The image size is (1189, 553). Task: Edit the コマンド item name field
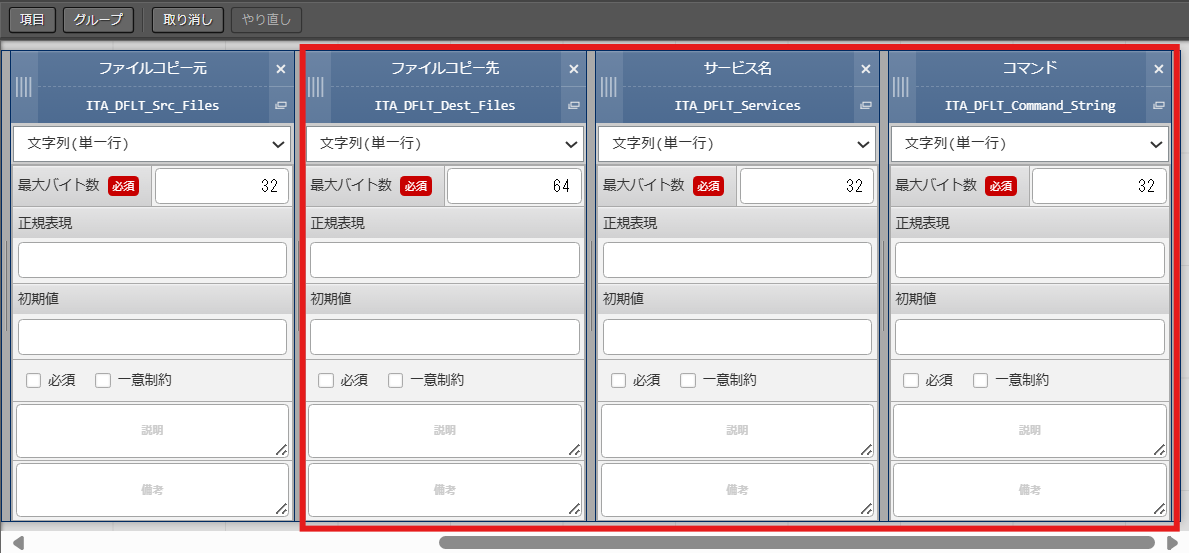[1031, 69]
